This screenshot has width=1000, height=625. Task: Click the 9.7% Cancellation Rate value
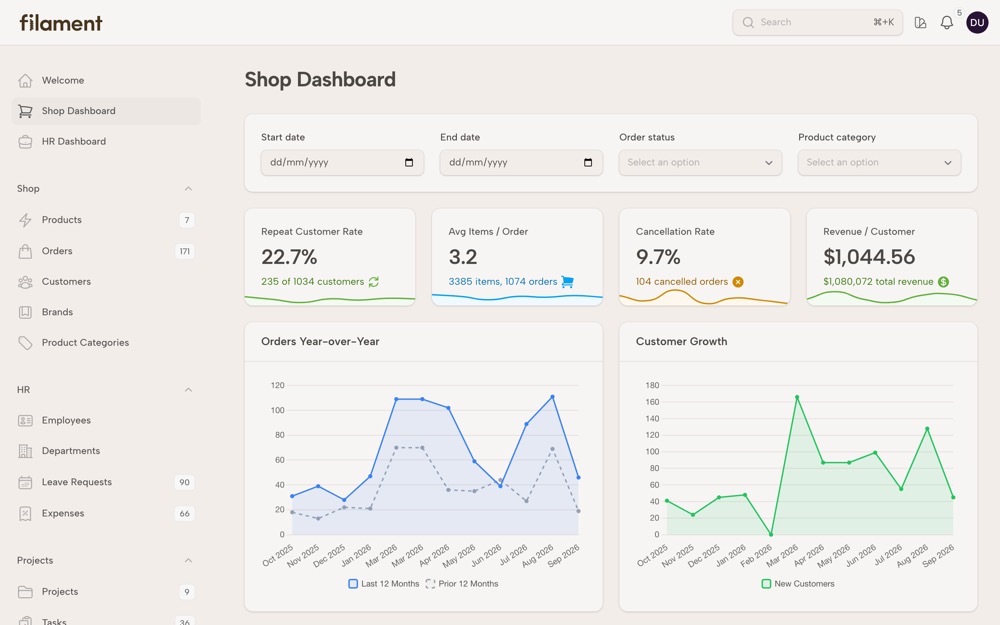(658, 257)
